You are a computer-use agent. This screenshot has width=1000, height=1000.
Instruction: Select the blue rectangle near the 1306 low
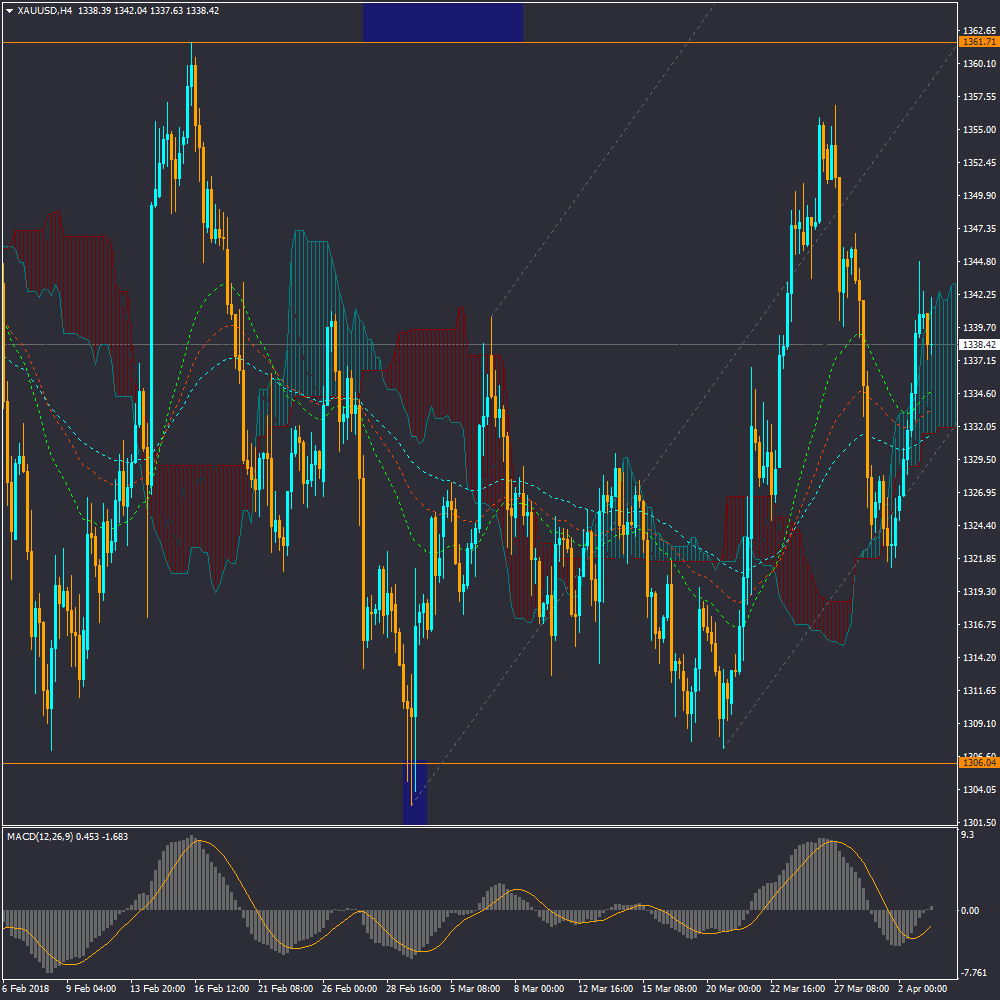[415, 792]
